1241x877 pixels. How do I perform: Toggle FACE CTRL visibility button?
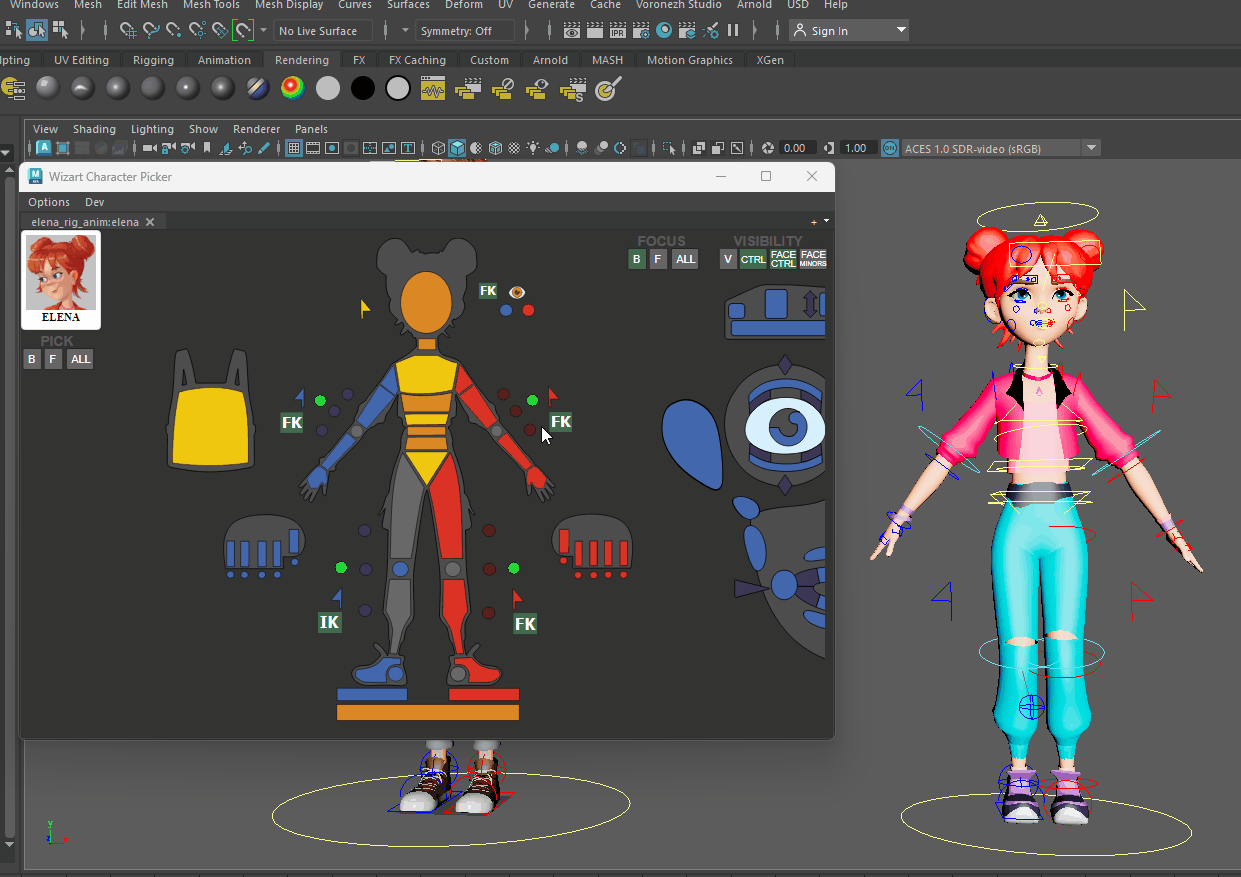click(x=783, y=259)
